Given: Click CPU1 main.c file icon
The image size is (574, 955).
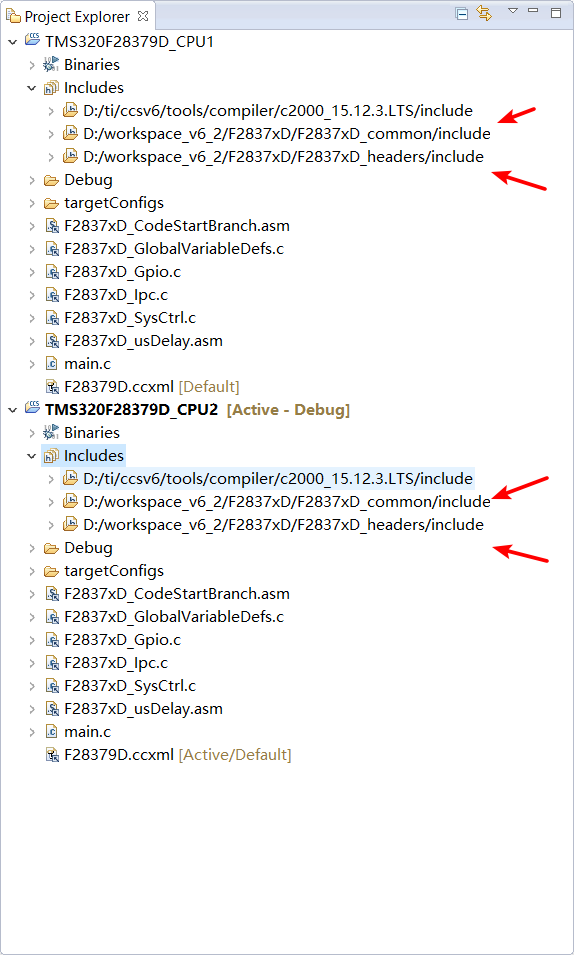Looking at the screenshot, I should [52, 364].
